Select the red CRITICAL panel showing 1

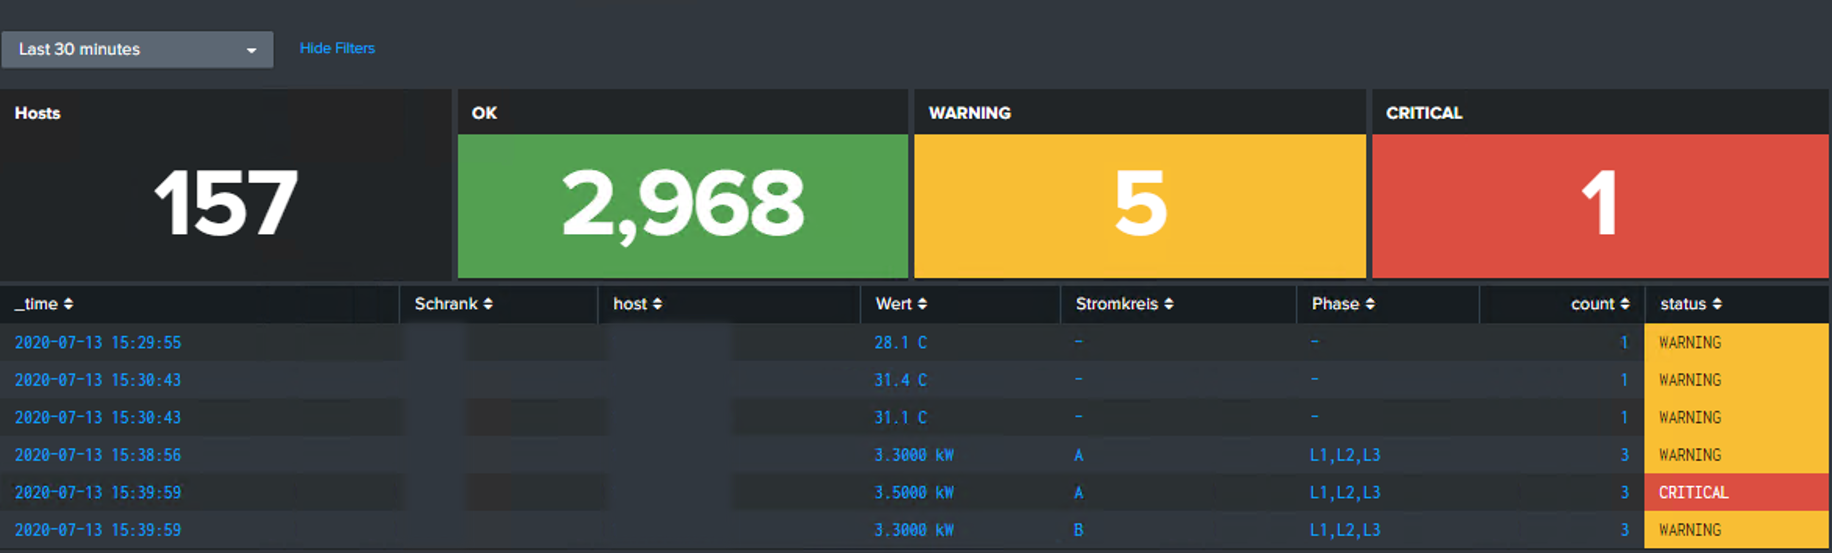click(1599, 205)
